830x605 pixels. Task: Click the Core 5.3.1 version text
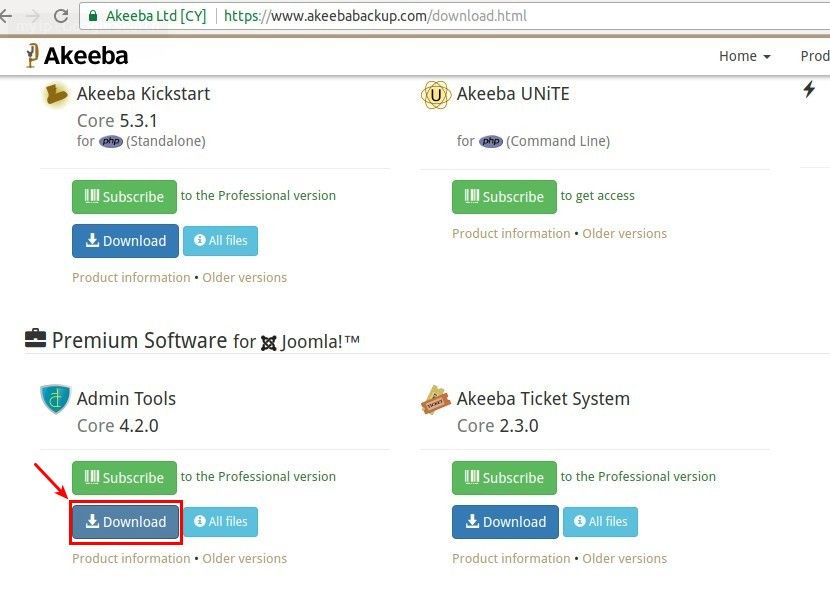click(x=118, y=121)
